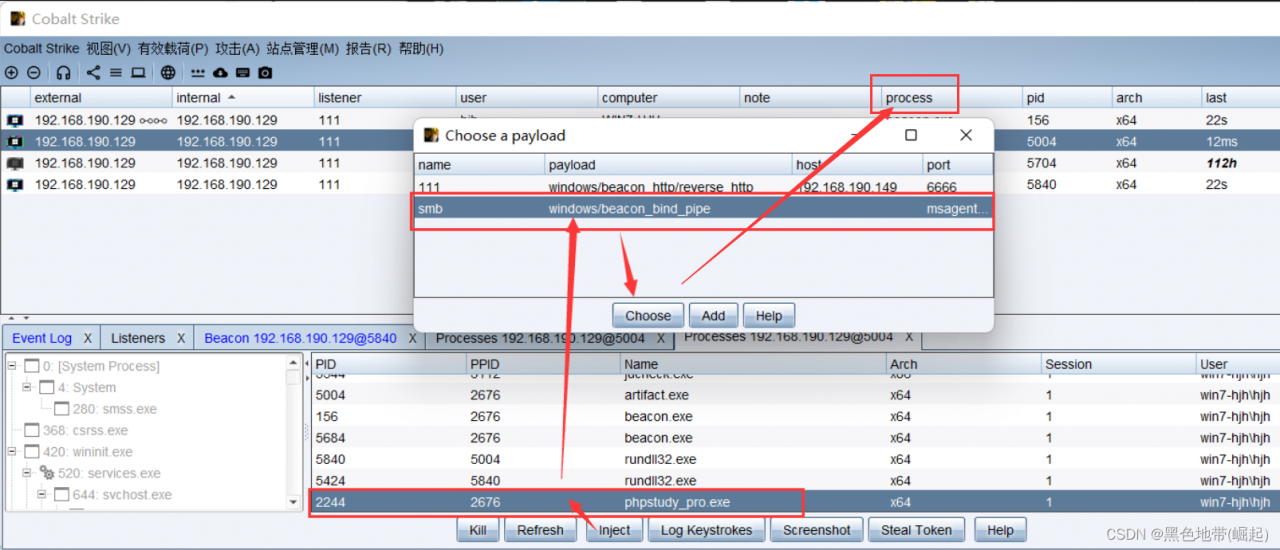Open the 攻击(A) menu
This screenshot has width=1280, height=550.
(238, 48)
